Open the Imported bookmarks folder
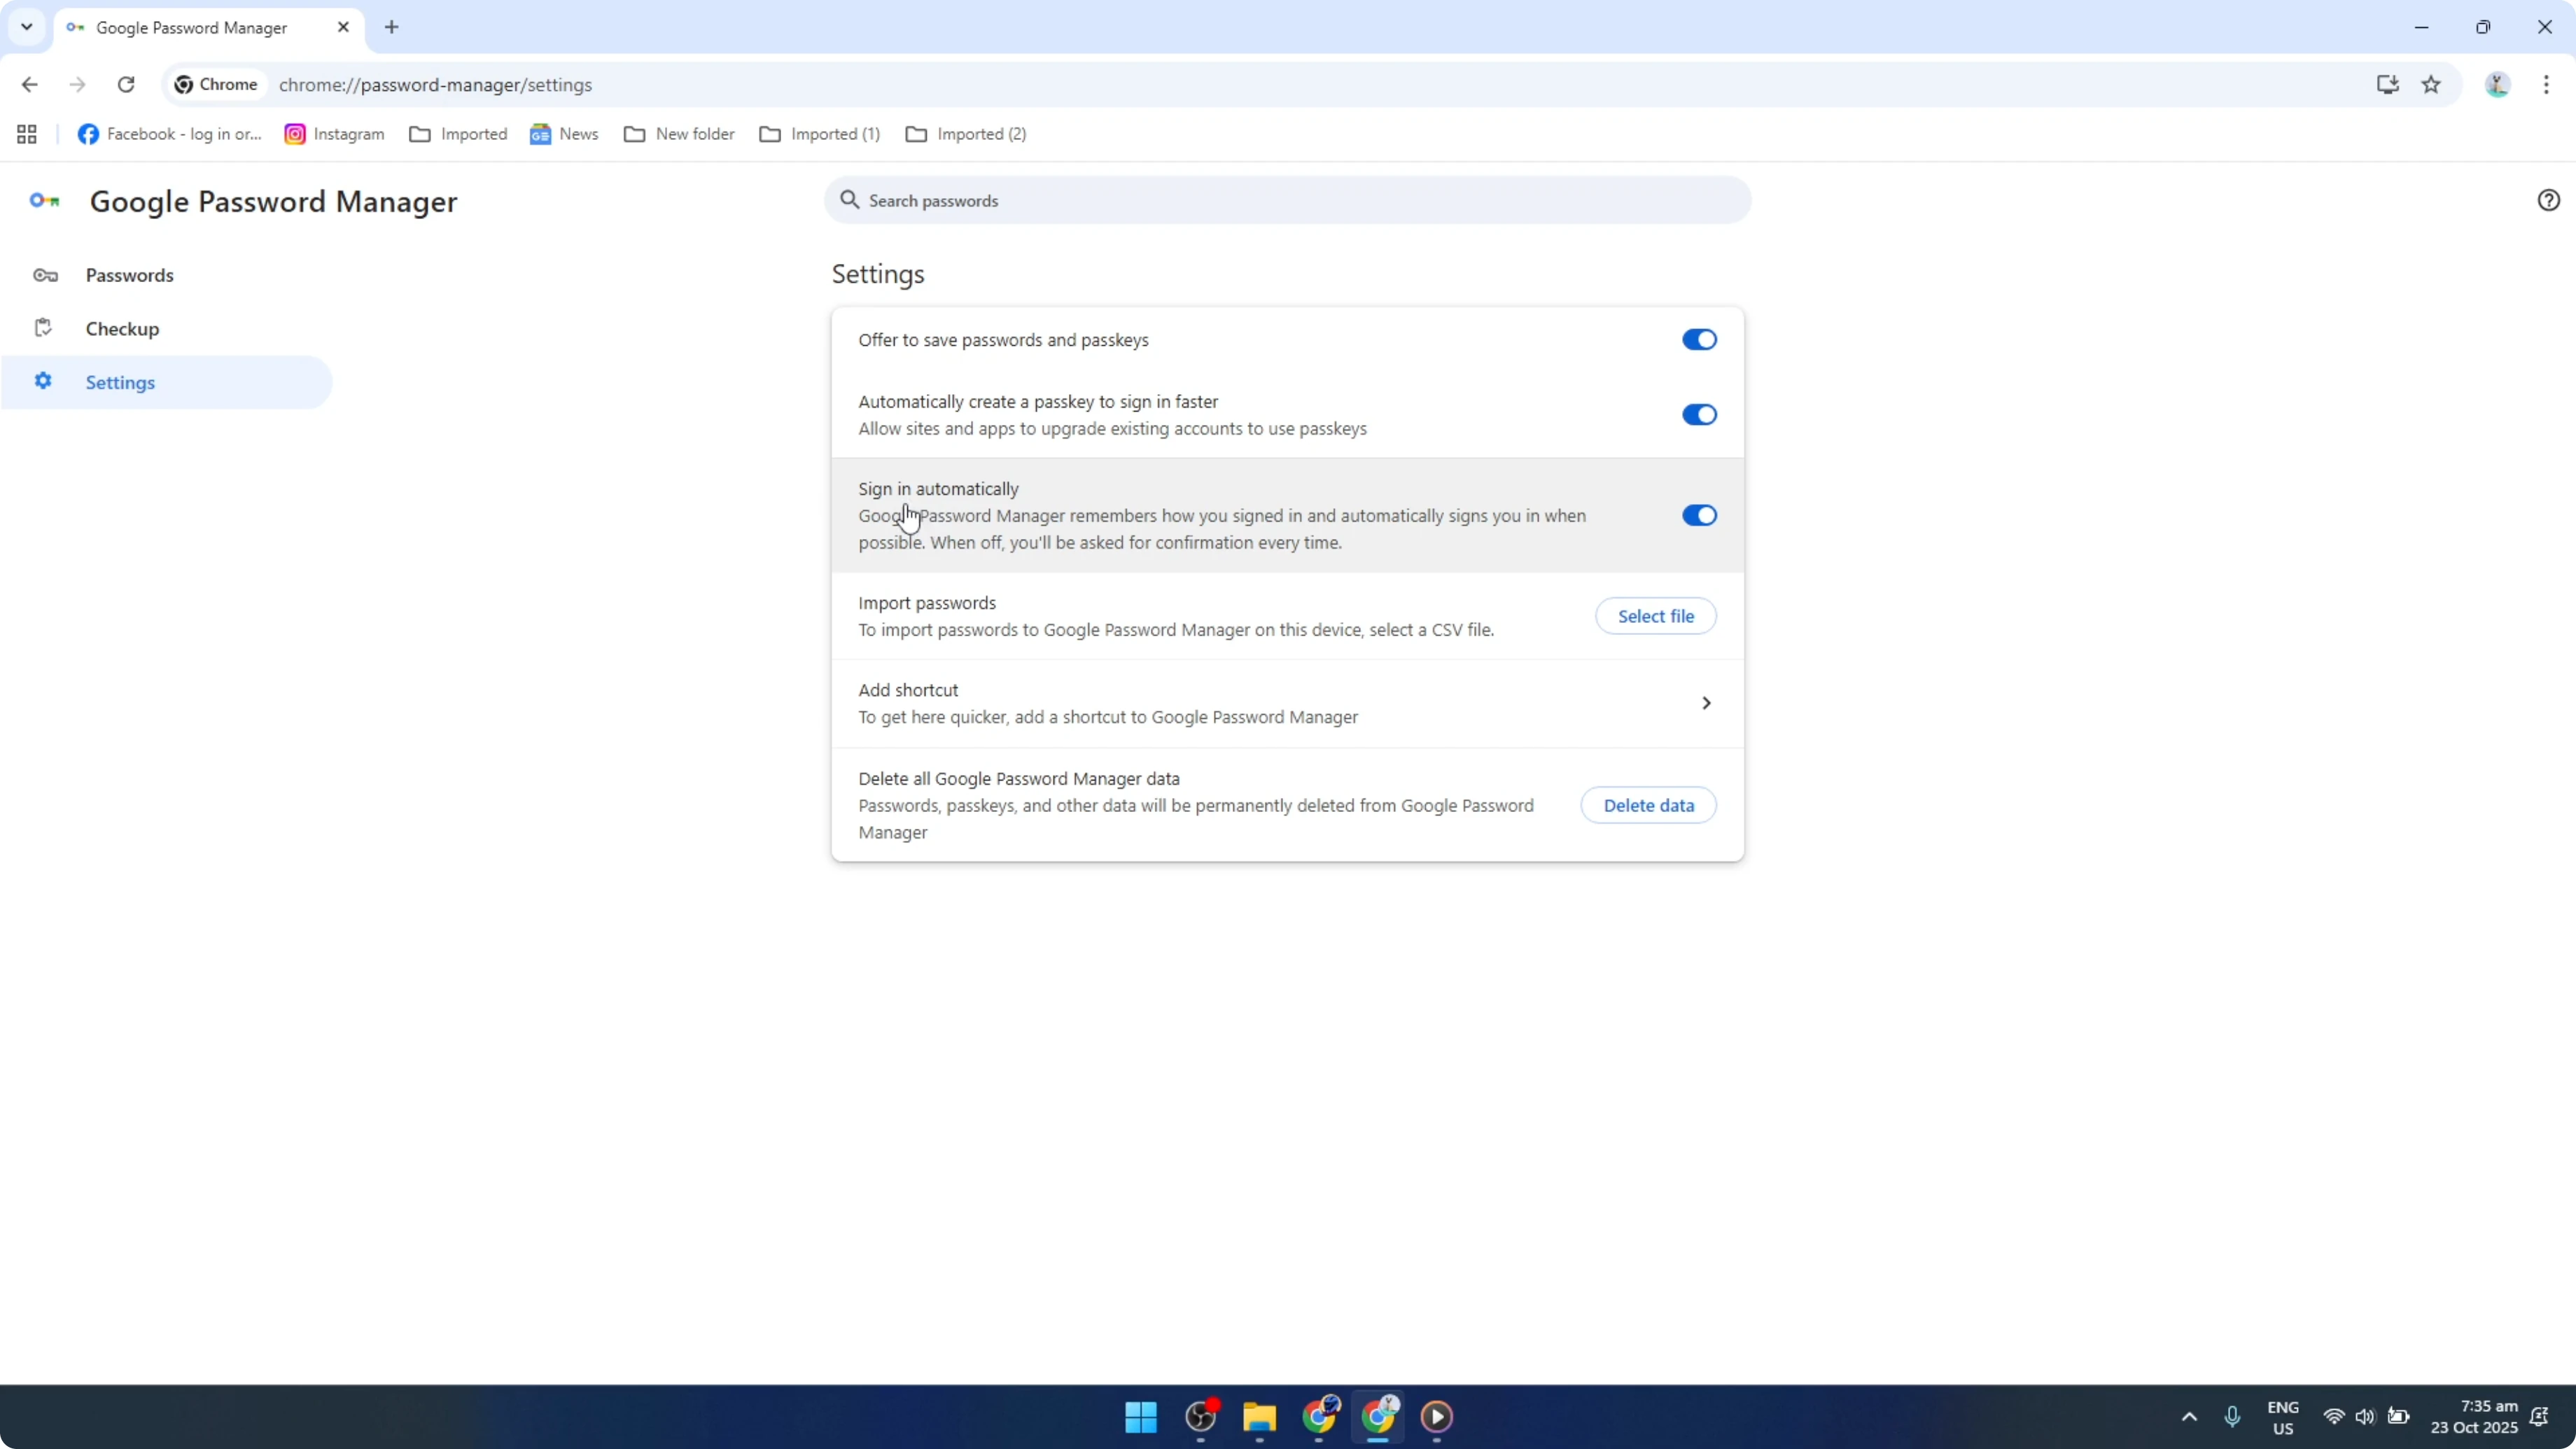Image resolution: width=2576 pixels, height=1449 pixels. 458,134
